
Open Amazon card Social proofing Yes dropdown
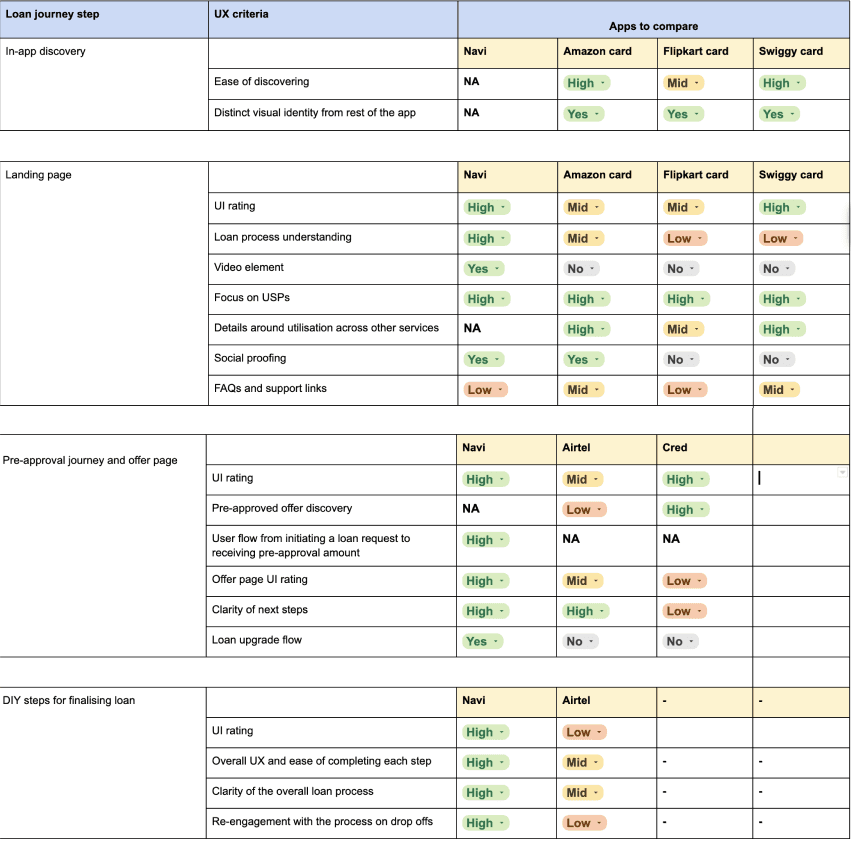[x=583, y=360]
